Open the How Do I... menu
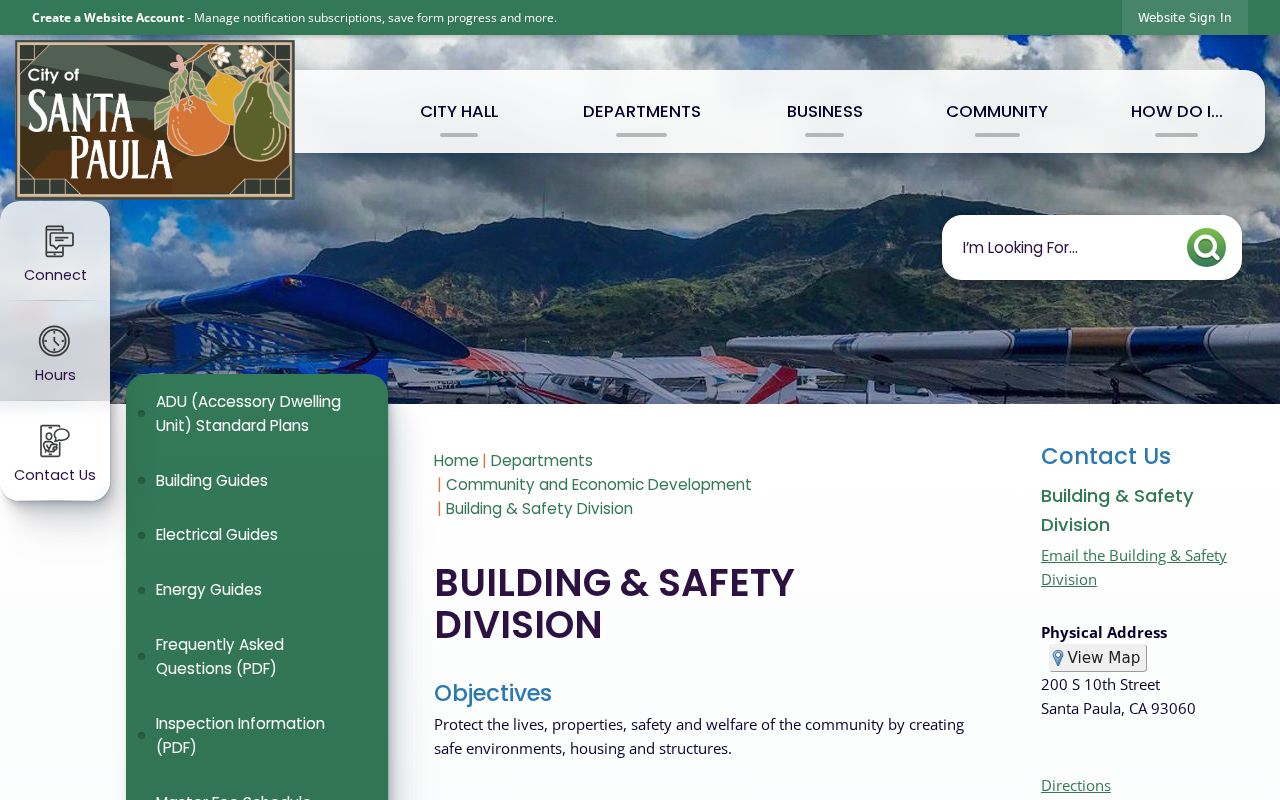1280x800 pixels. click(x=1177, y=112)
